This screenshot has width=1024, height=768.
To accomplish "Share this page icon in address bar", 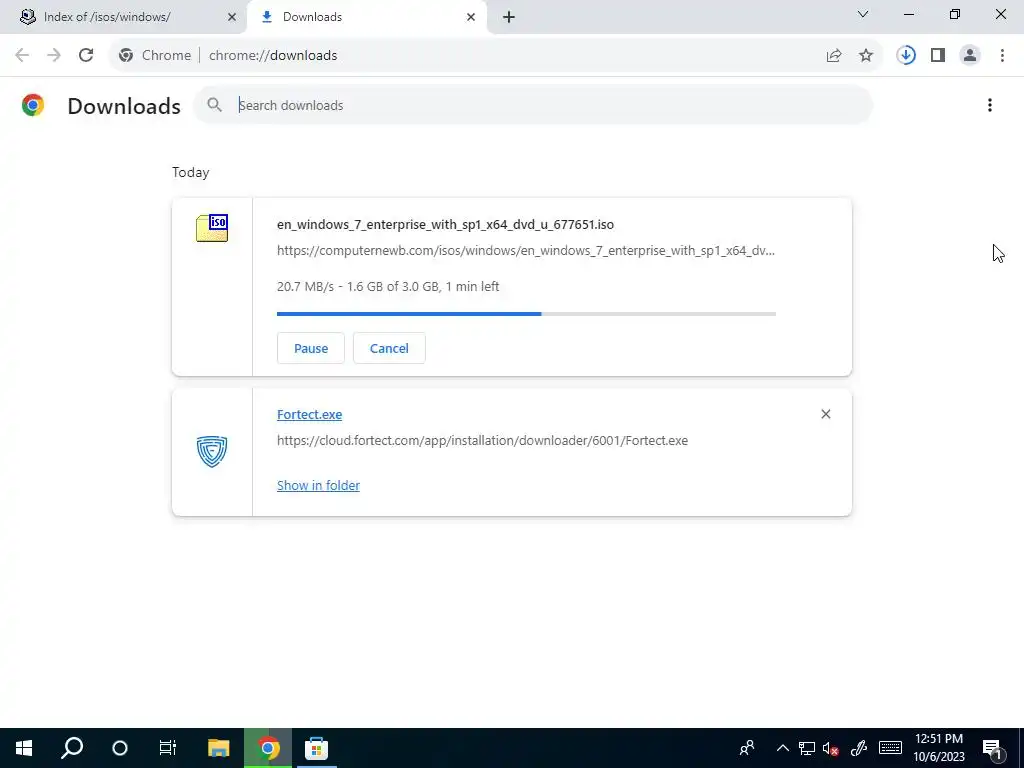I will [x=834, y=56].
